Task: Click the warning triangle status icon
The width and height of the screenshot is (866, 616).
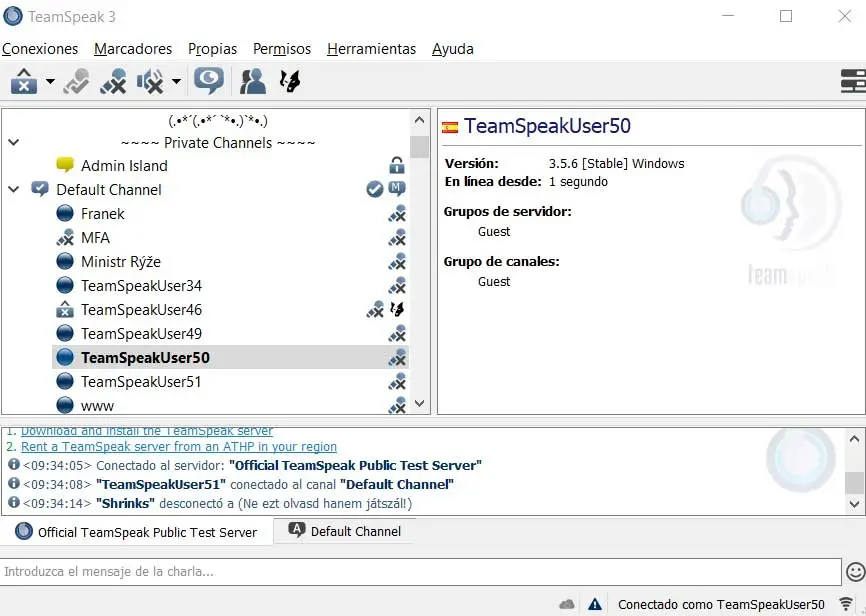Action: [x=595, y=604]
